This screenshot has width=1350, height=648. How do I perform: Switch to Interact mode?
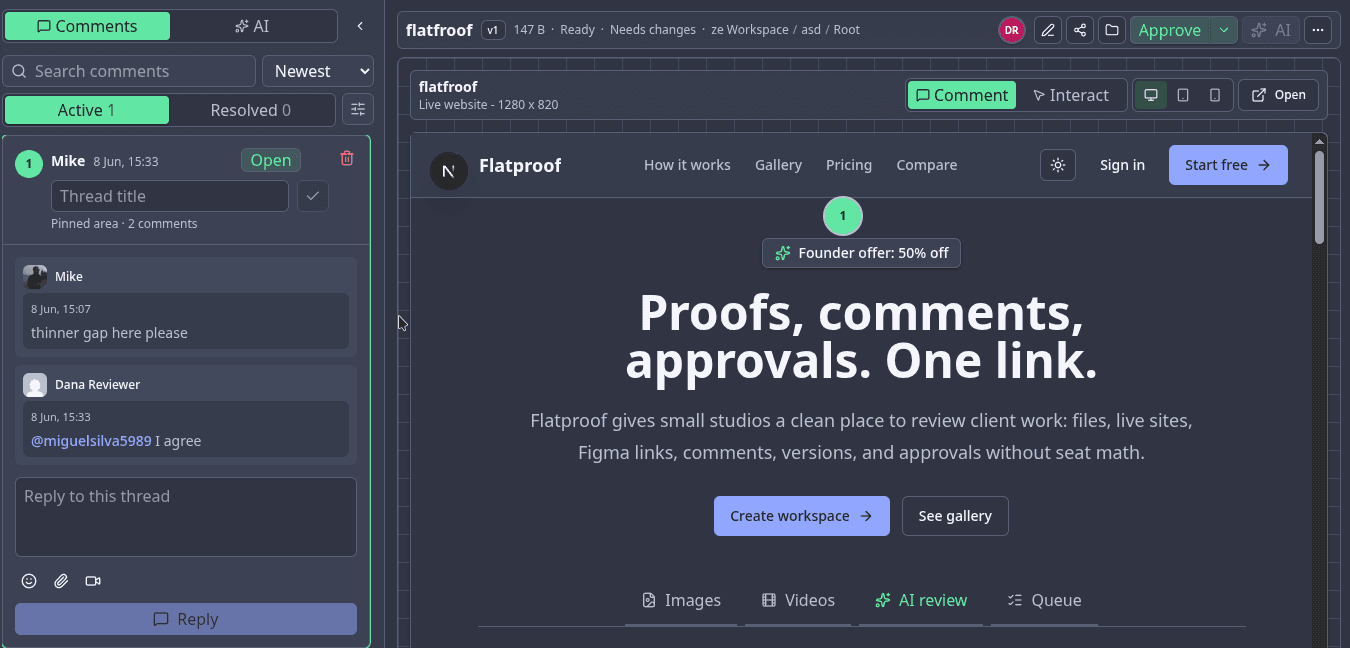tap(1071, 95)
